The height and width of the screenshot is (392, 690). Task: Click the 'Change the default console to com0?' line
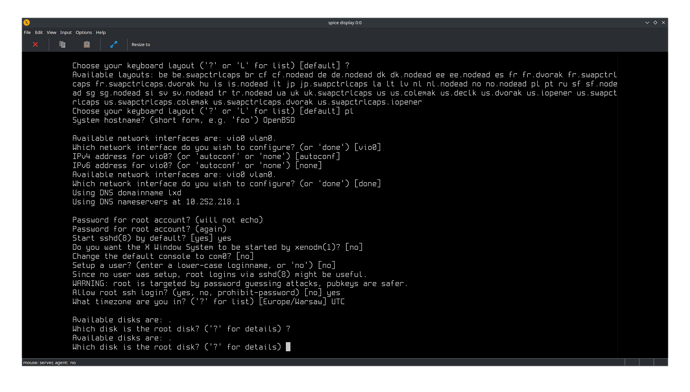[x=163, y=256]
